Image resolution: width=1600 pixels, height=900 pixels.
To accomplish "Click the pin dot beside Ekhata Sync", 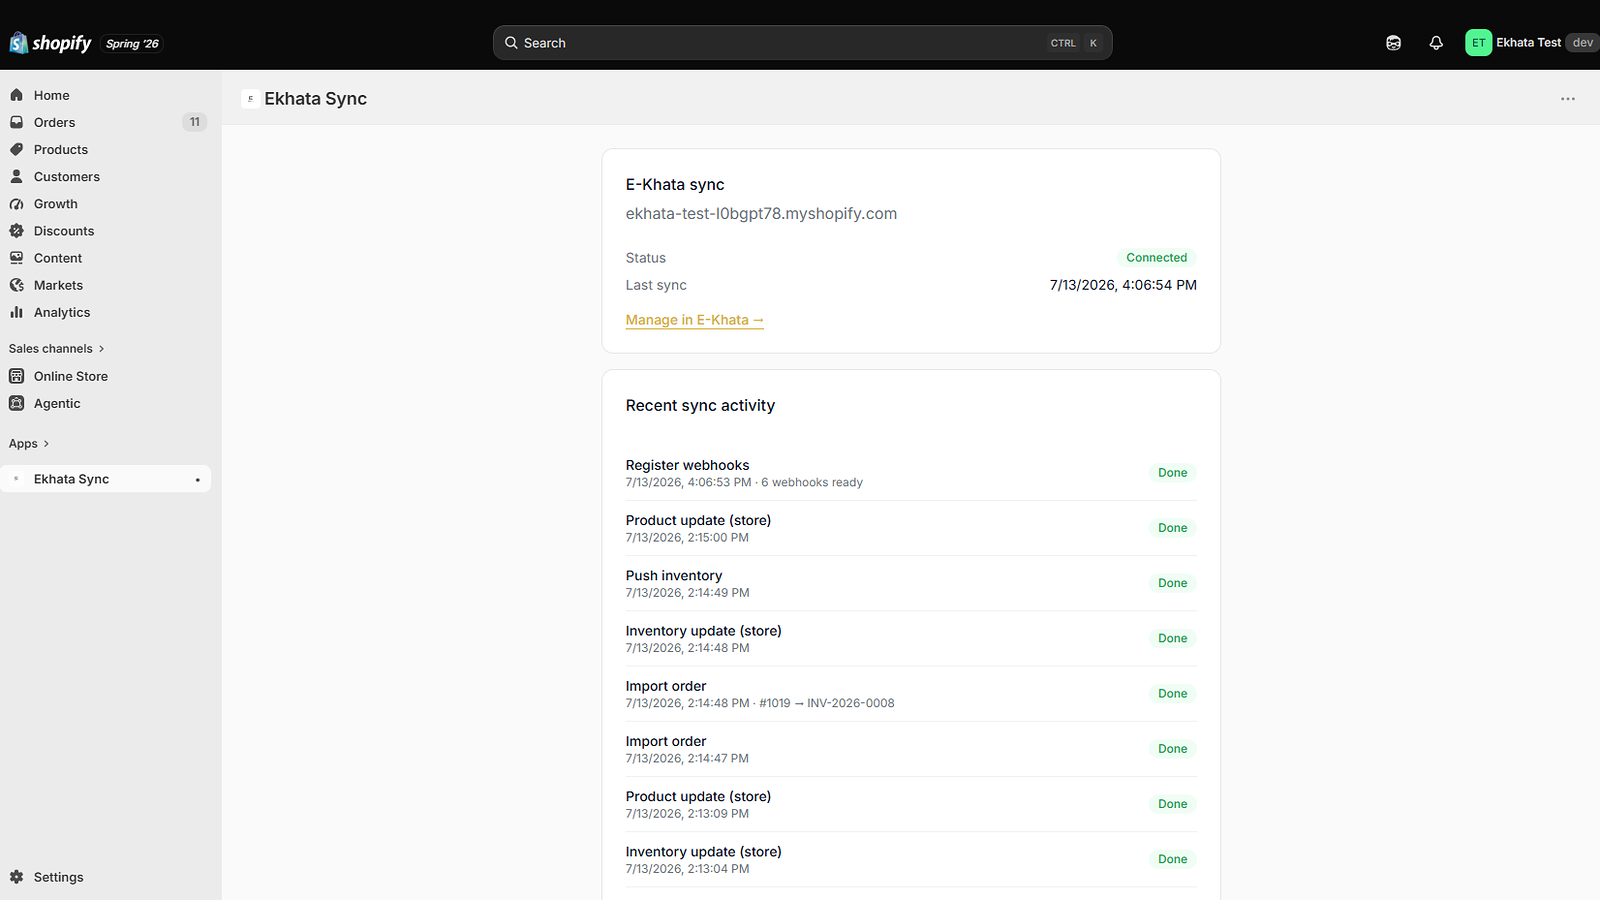I will (x=198, y=480).
